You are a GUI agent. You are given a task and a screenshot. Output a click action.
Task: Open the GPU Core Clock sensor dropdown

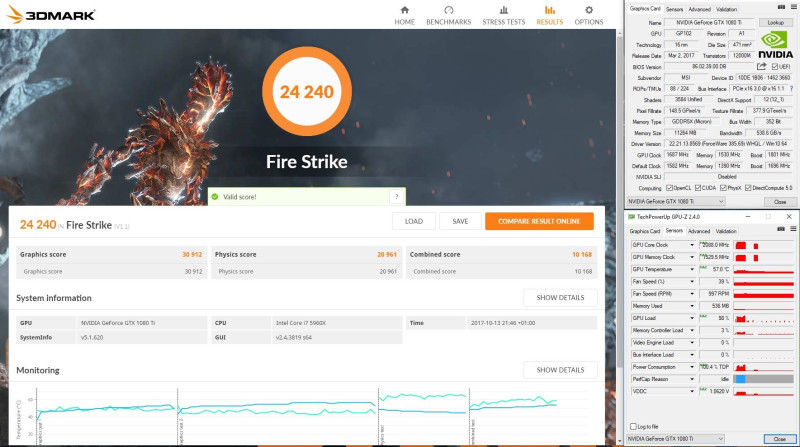pyautogui.click(x=692, y=245)
